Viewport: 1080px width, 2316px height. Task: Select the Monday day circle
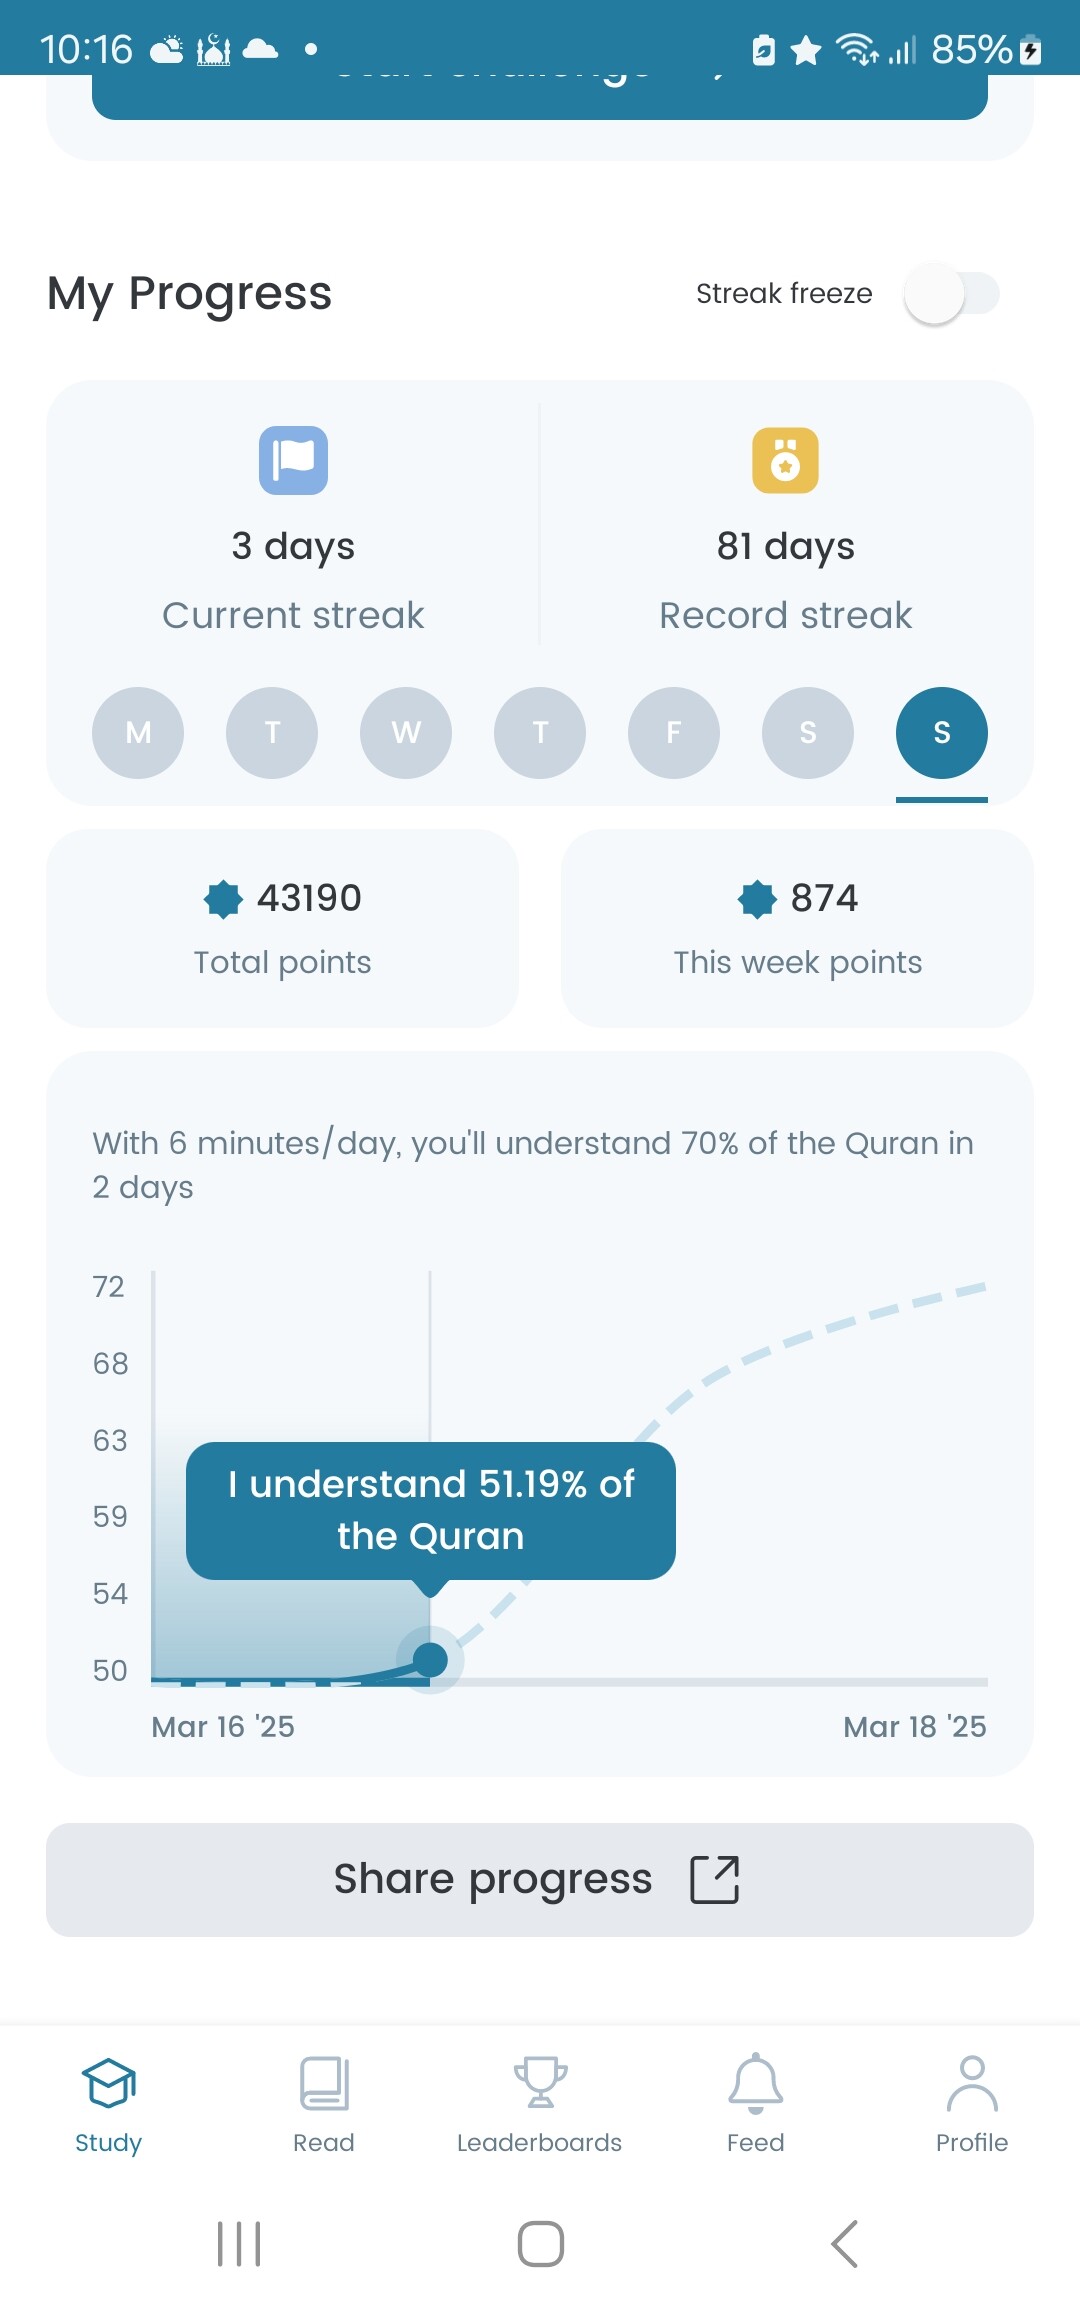tap(138, 733)
